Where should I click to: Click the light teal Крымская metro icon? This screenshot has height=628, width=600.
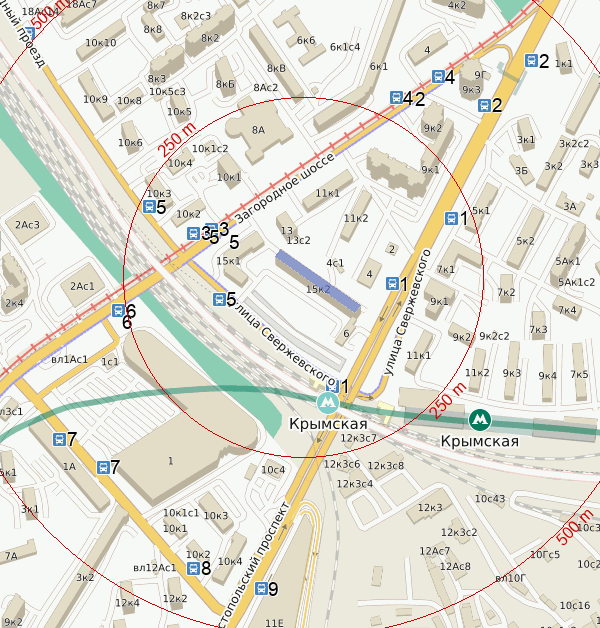328,403
